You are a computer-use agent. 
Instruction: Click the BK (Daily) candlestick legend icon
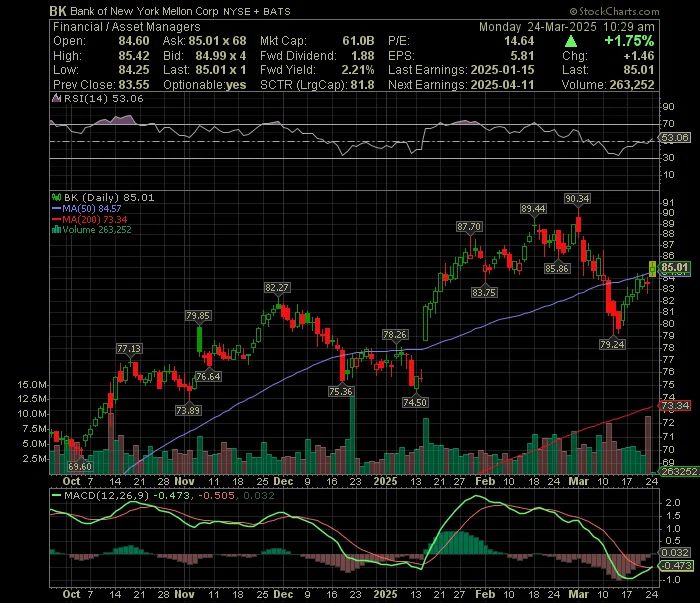[57, 197]
